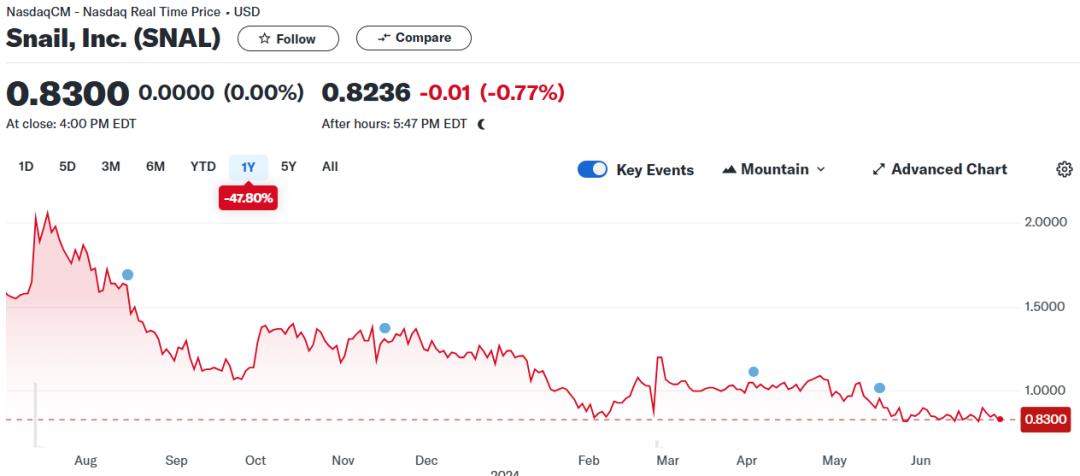
Task: Open chart settings gear icon
Action: (x=1064, y=169)
